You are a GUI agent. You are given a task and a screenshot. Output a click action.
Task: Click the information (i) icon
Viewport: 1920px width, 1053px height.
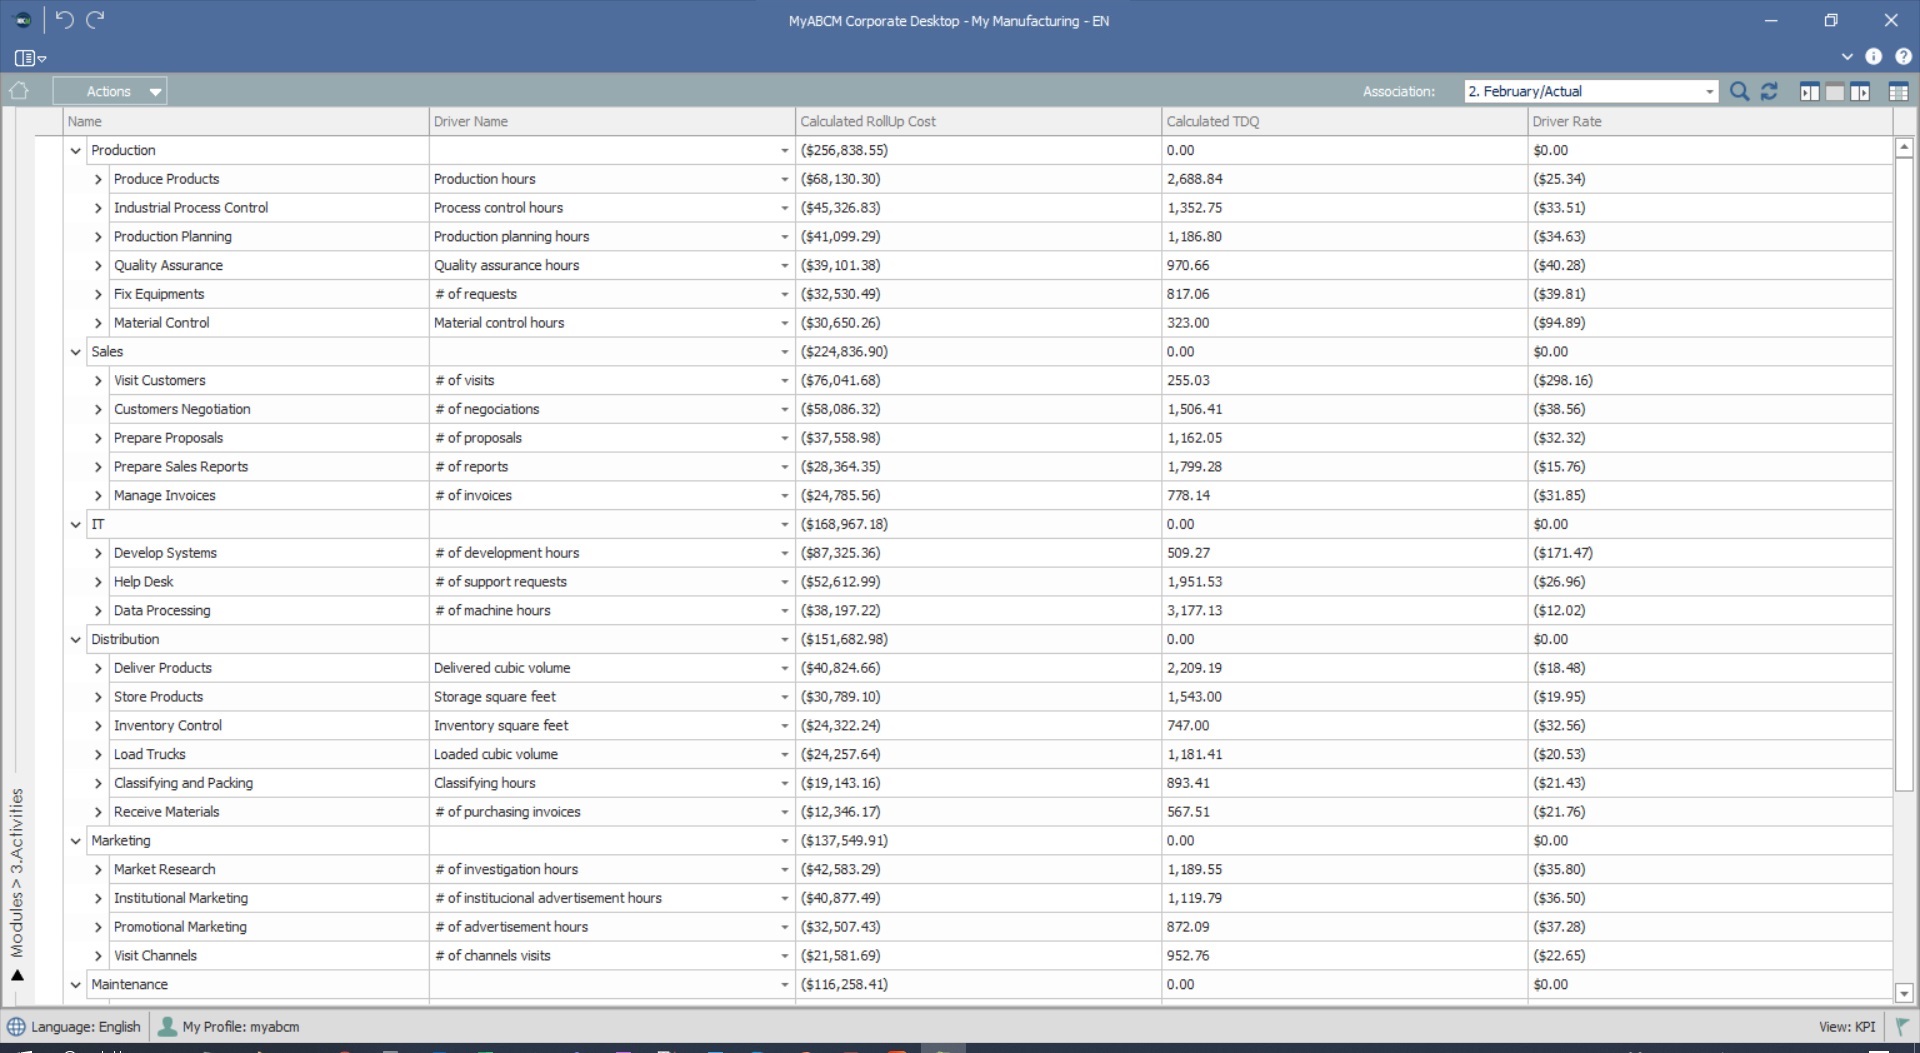click(x=1873, y=57)
